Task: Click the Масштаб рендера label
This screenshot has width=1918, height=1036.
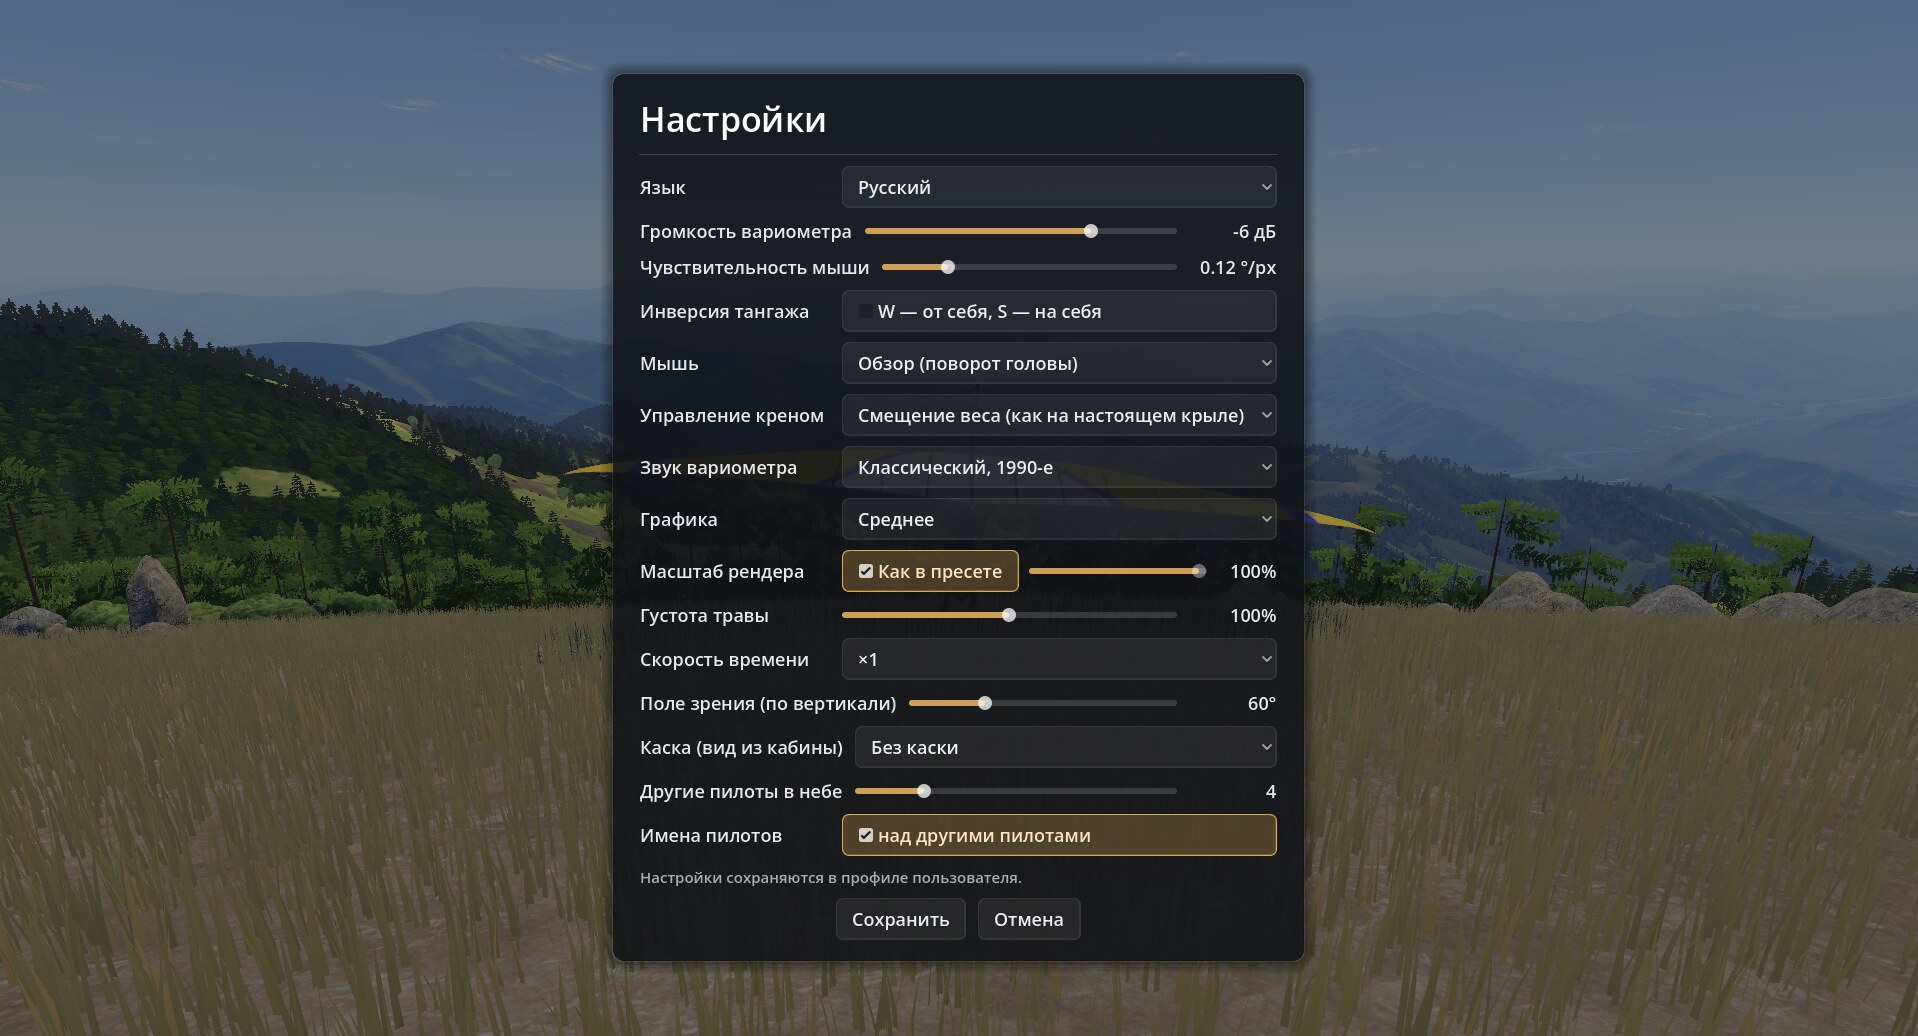Action: pos(722,571)
